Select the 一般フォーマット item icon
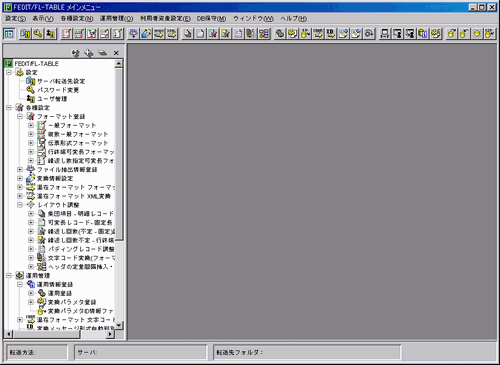This screenshot has height=365, width=500. 41,125
